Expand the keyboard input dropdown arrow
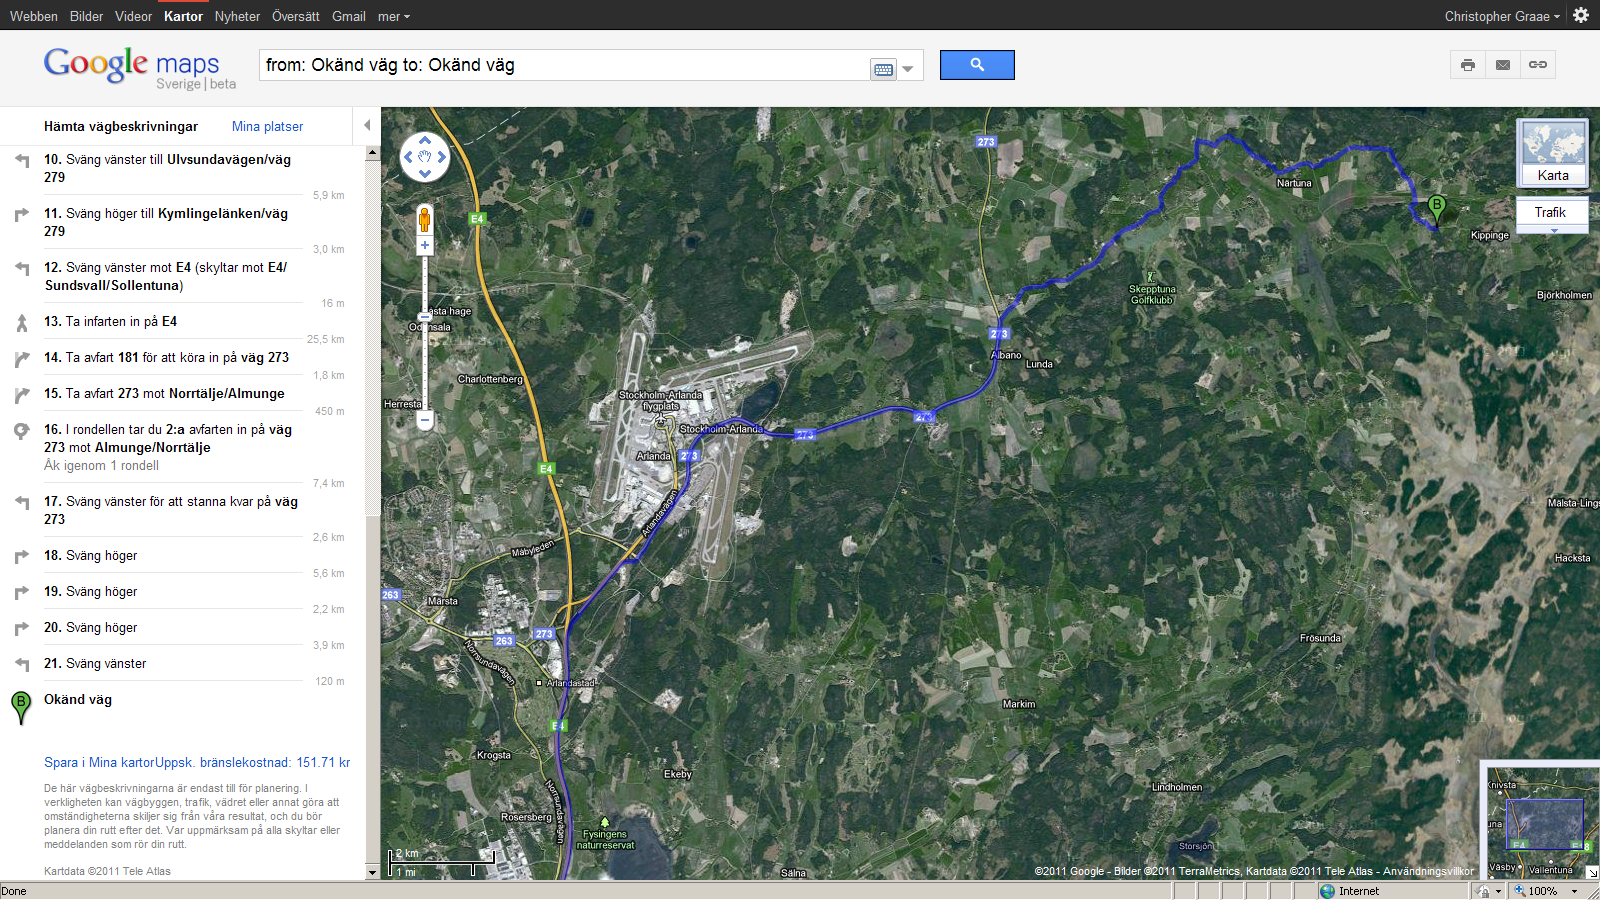This screenshot has width=1600, height=900. (908, 69)
